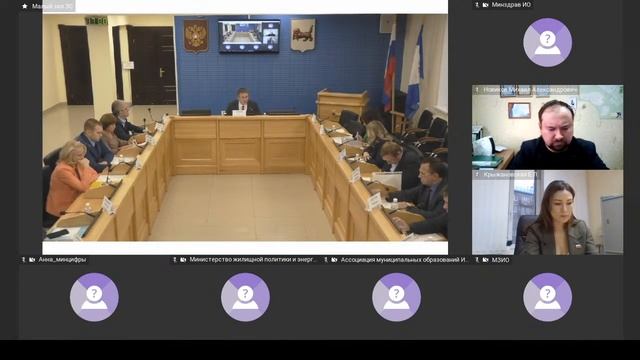Click camera-off icon beside Министерство жилищной политики
This screenshot has width=640, height=360.
[183, 260]
